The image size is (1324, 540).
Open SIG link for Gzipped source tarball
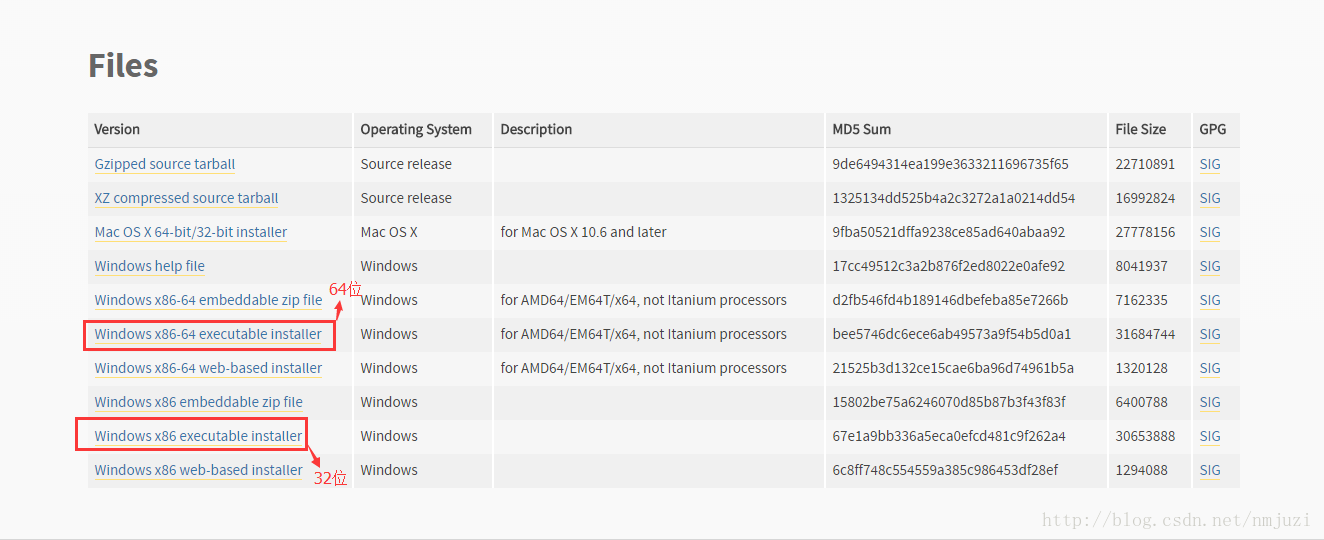1210,164
